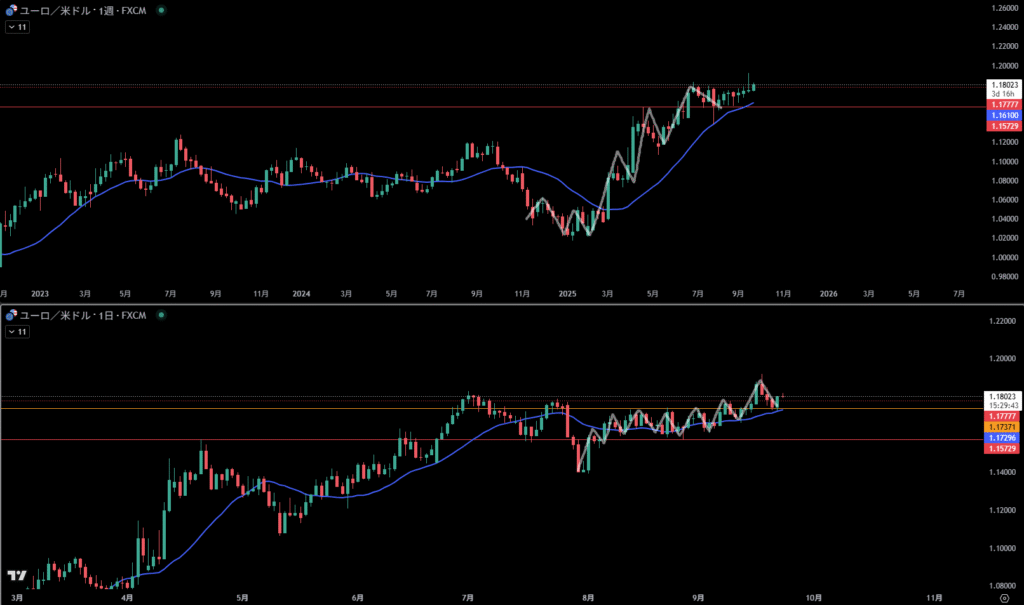This screenshot has height=605, width=1024.
Task: Open chart settings gear in bottom-right corner
Action: (x=1003, y=596)
